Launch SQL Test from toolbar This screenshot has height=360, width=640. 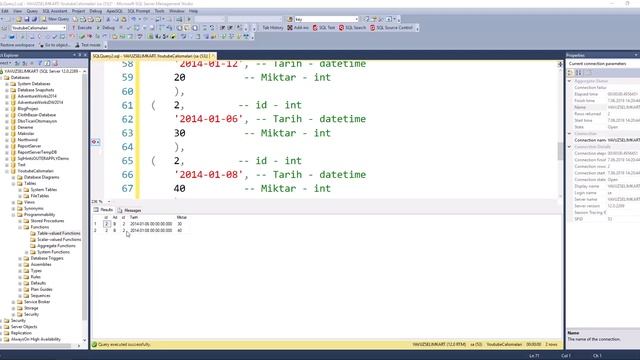click(x=324, y=28)
